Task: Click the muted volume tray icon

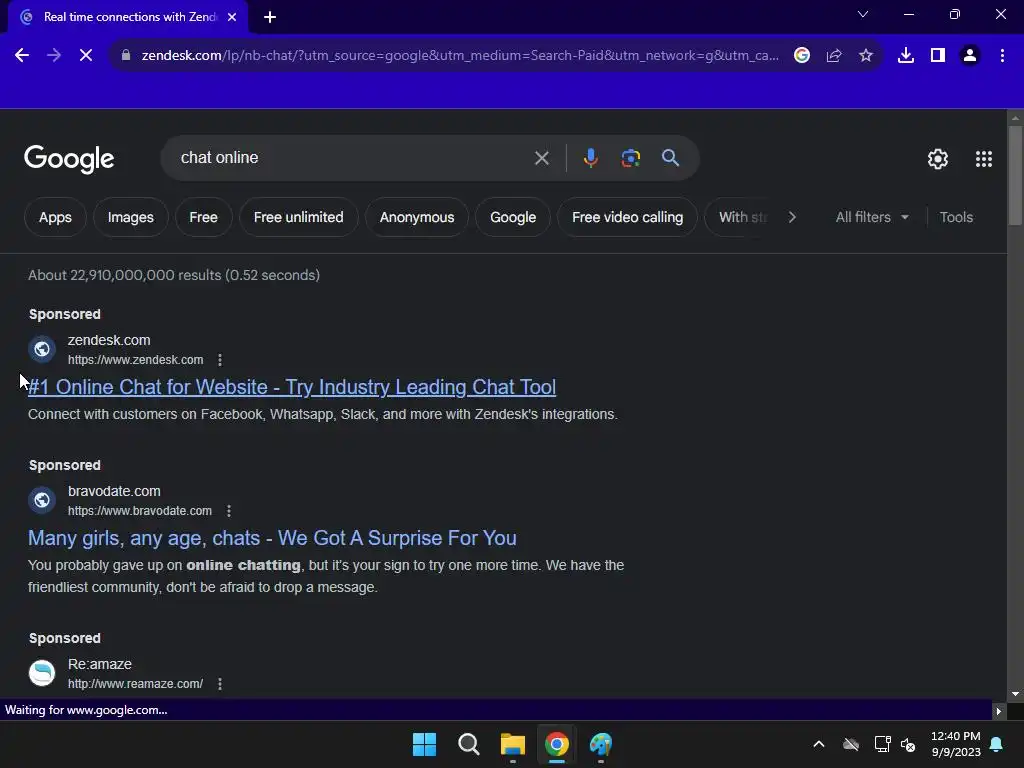Action: (x=908, y=744)
